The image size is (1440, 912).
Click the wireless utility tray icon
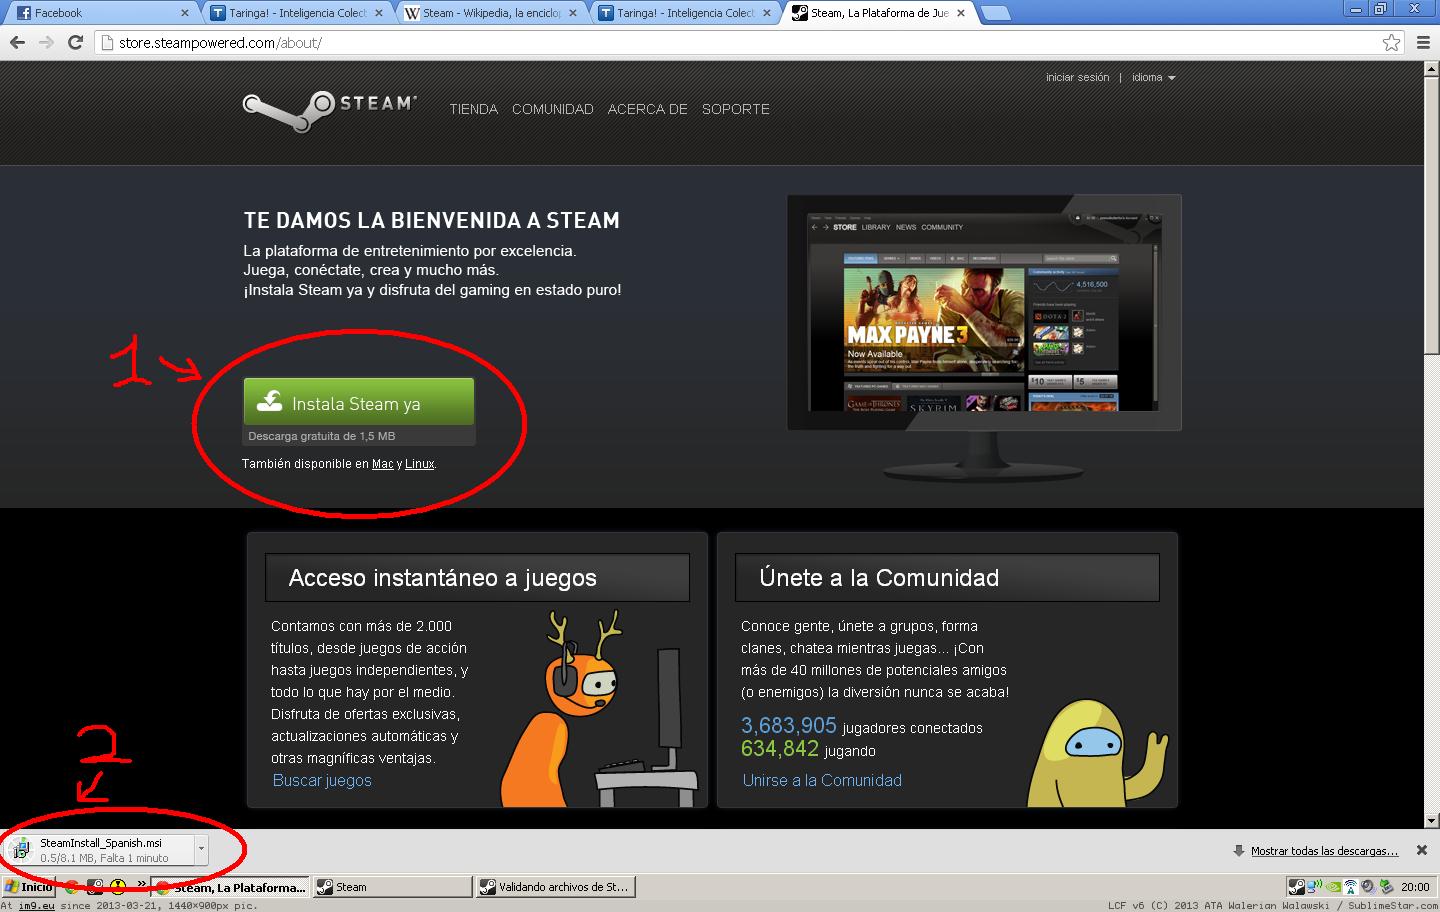click(x=1350, y=886)
